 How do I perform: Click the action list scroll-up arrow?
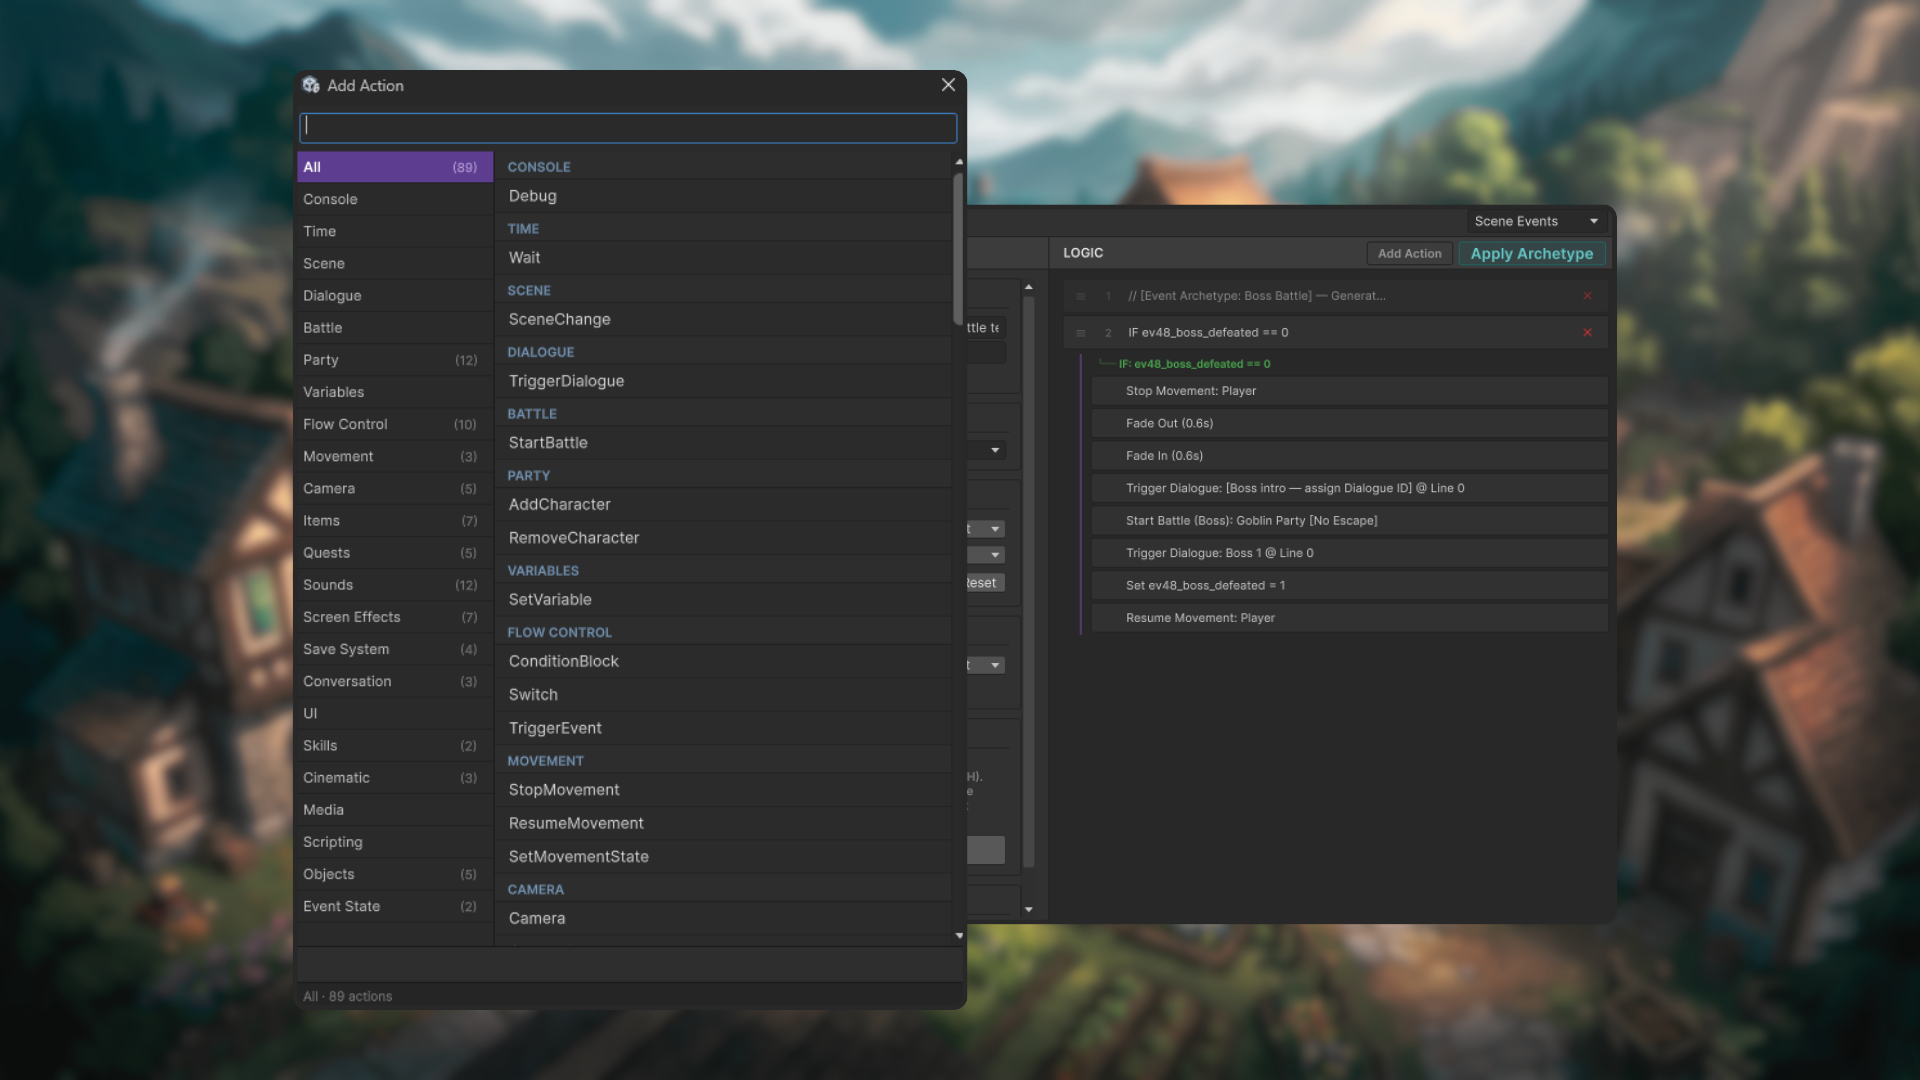(x=959, y=161)
